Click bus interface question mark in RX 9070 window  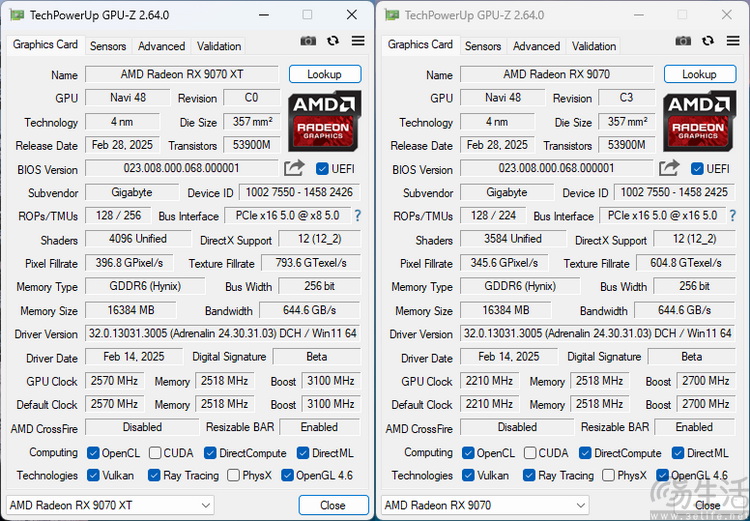732,216
